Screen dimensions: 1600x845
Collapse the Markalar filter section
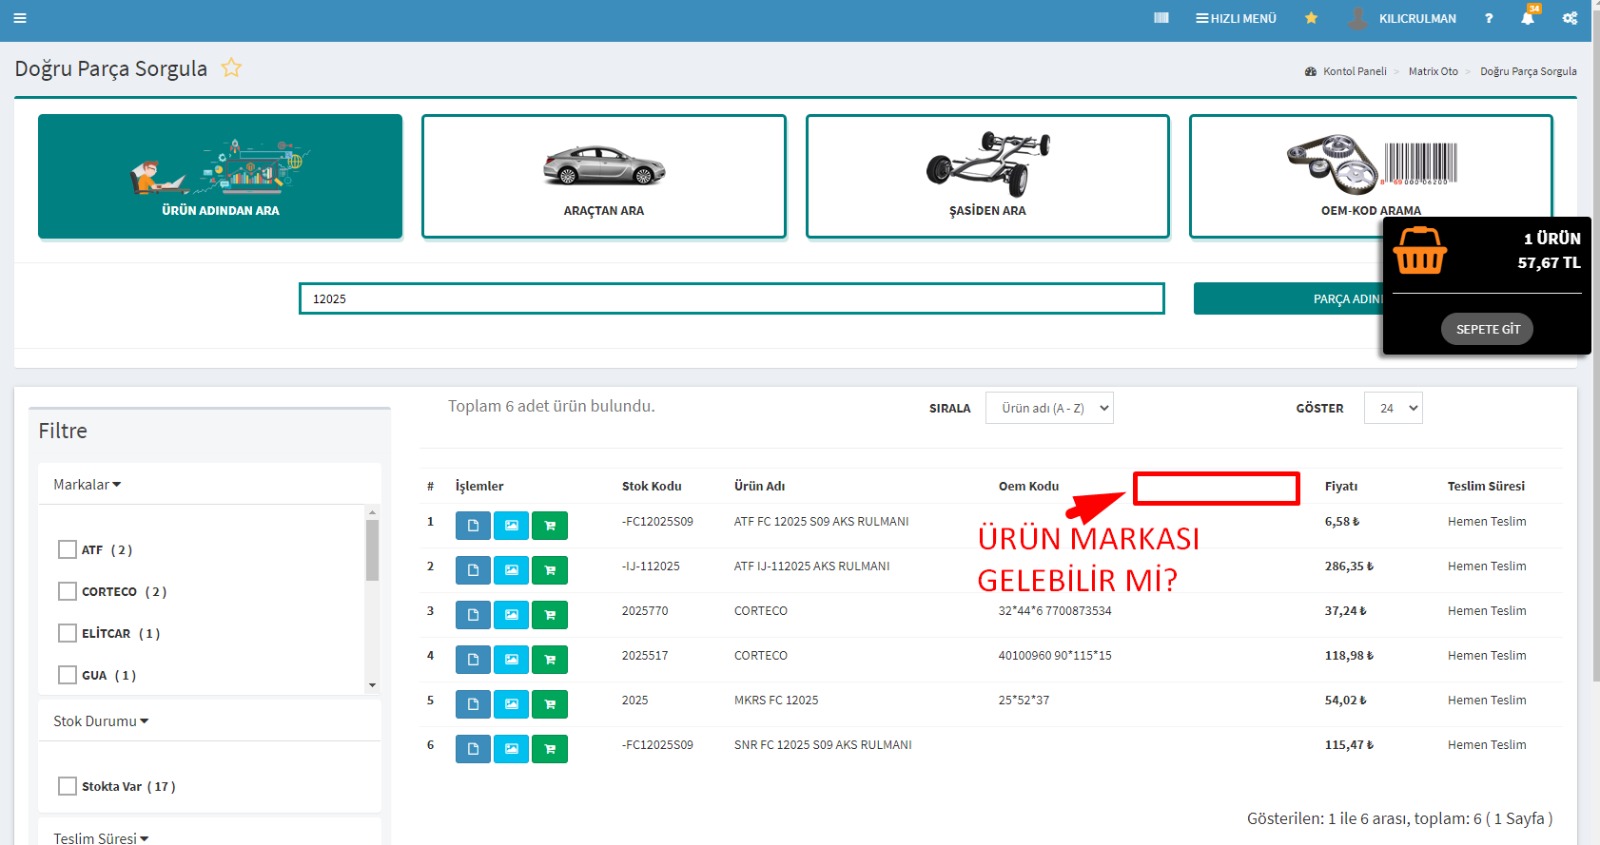87,485
